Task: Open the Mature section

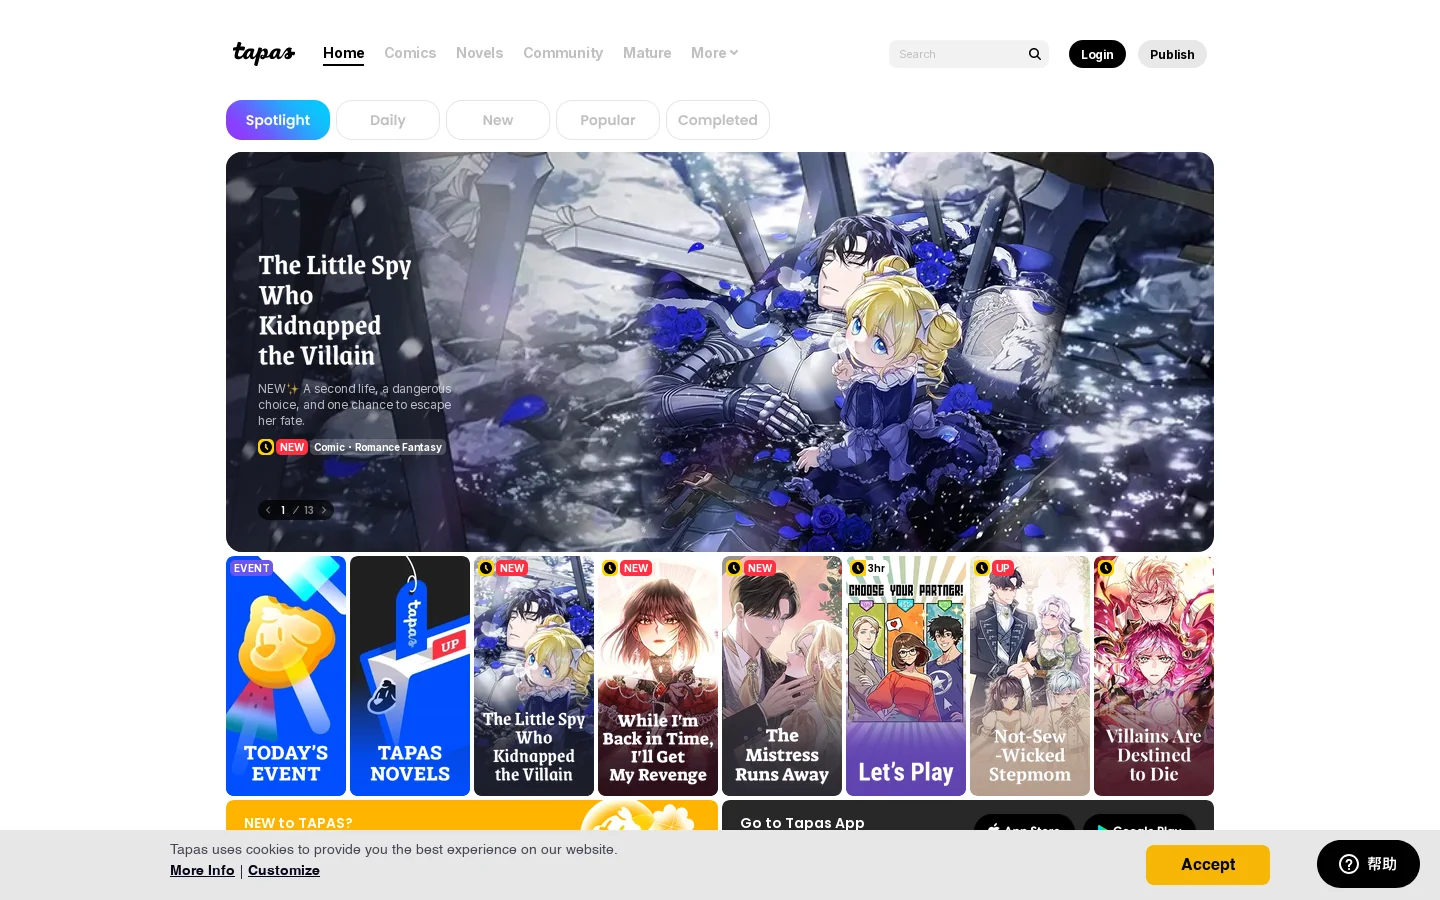Action: pos(647,53)
